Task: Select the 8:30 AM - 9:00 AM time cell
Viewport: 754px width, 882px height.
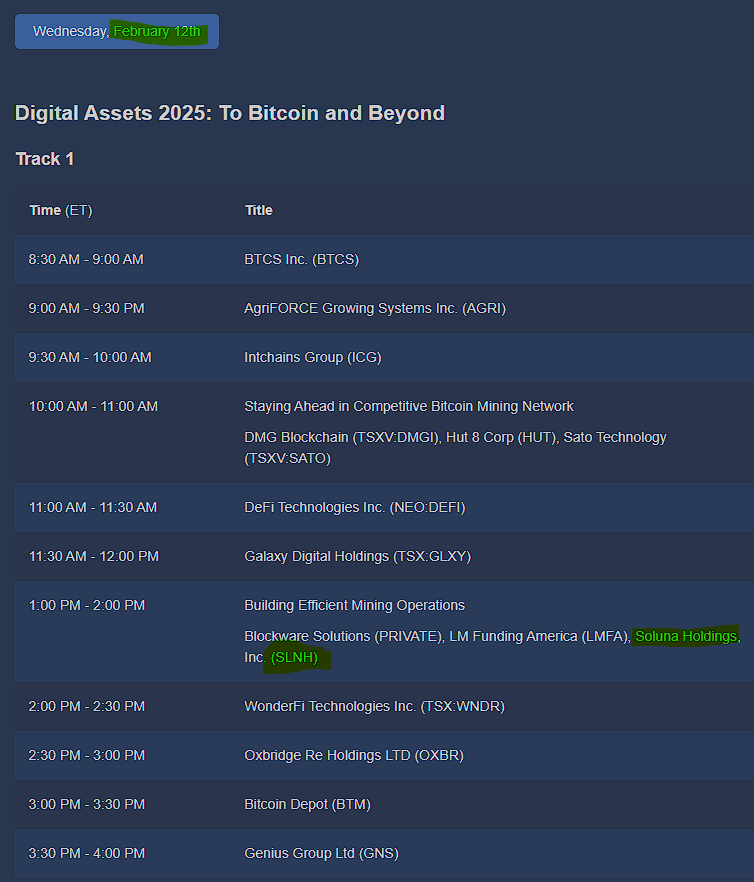Action: point(86,259)
